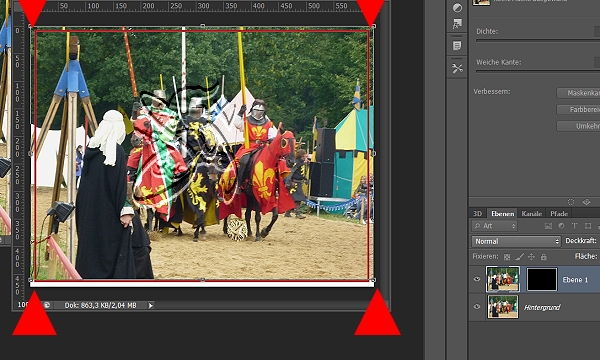Click the Ebene 1 layer name
This screenshot has width=600, height=360.
click(575, 280)
